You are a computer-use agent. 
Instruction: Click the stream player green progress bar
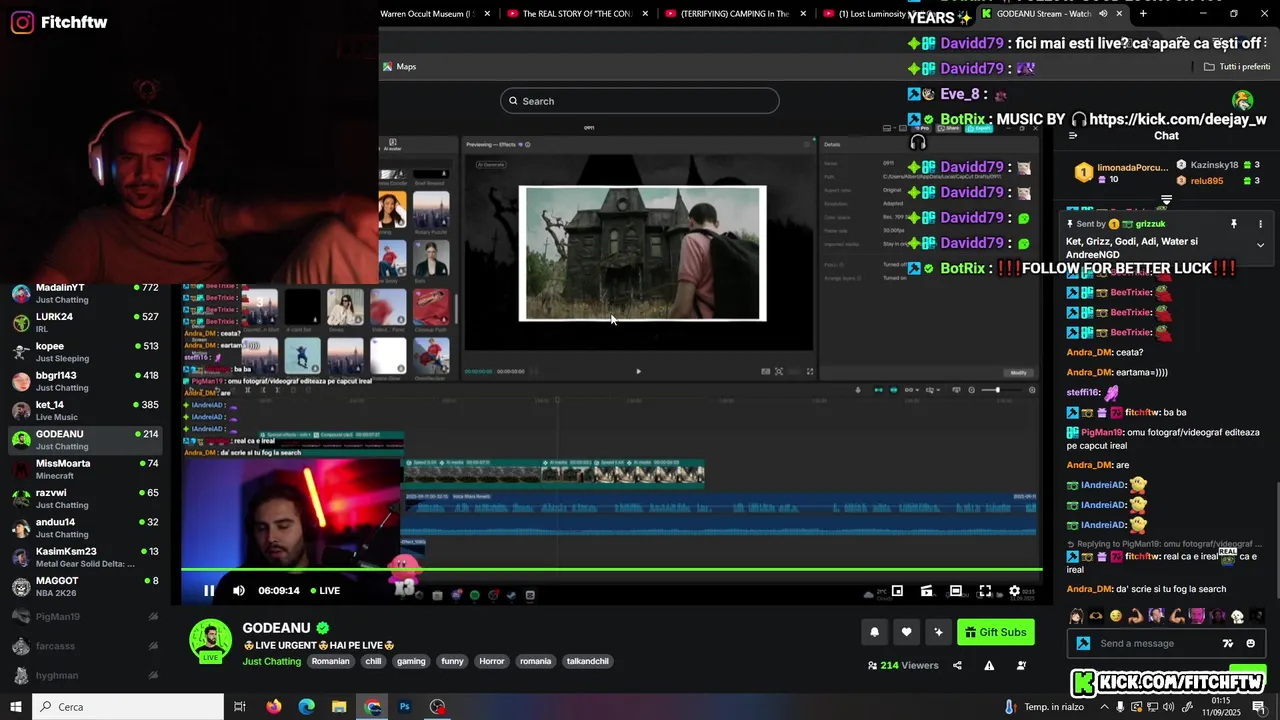point(611,570)
